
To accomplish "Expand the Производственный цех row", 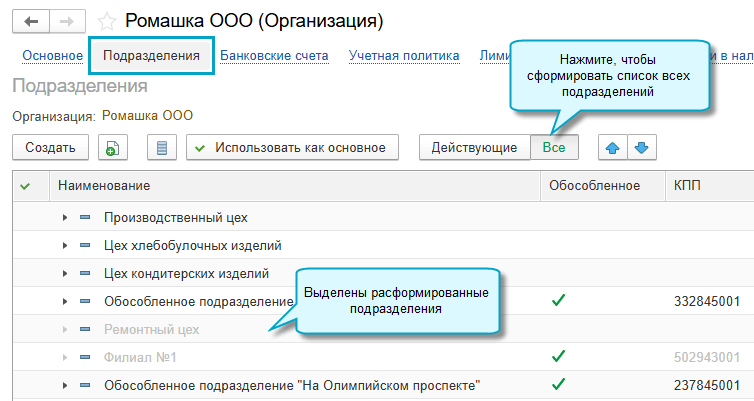I will [65, 217].
